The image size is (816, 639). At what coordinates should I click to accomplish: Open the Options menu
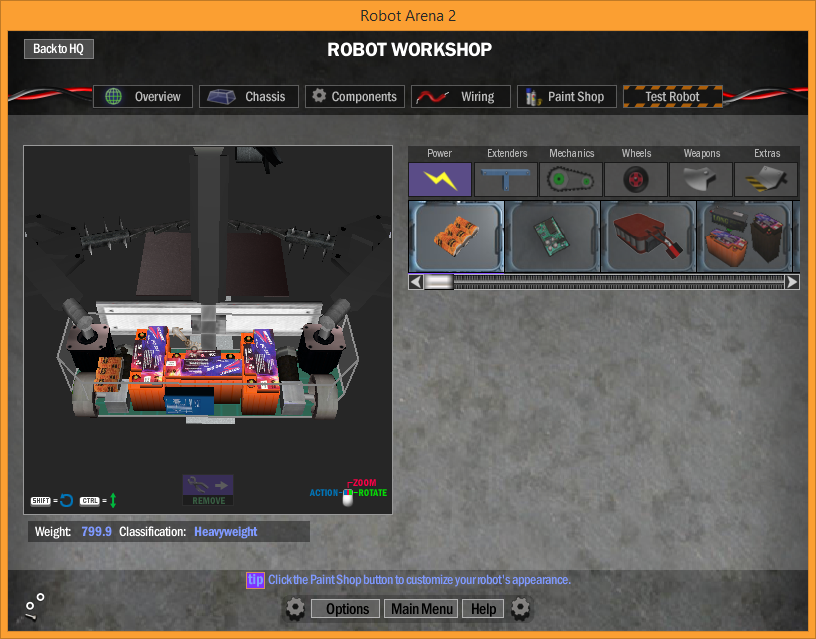[x=347, y=609]
